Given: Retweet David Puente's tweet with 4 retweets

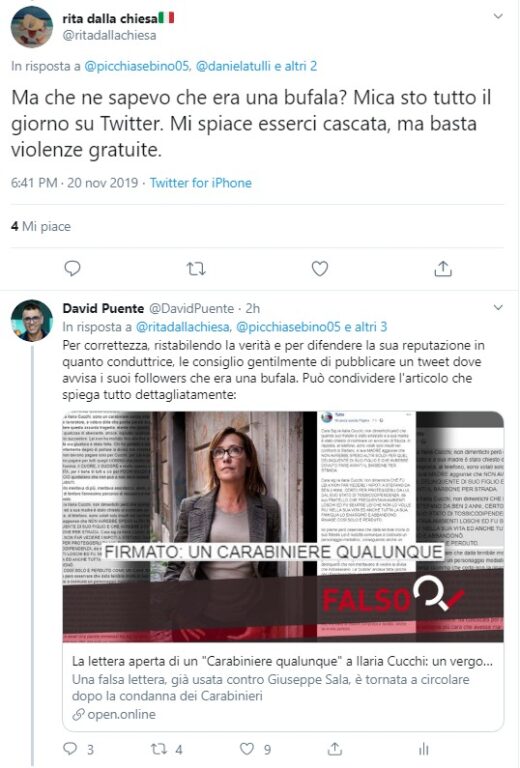Looking at the screenshot, I should [159, 749].
